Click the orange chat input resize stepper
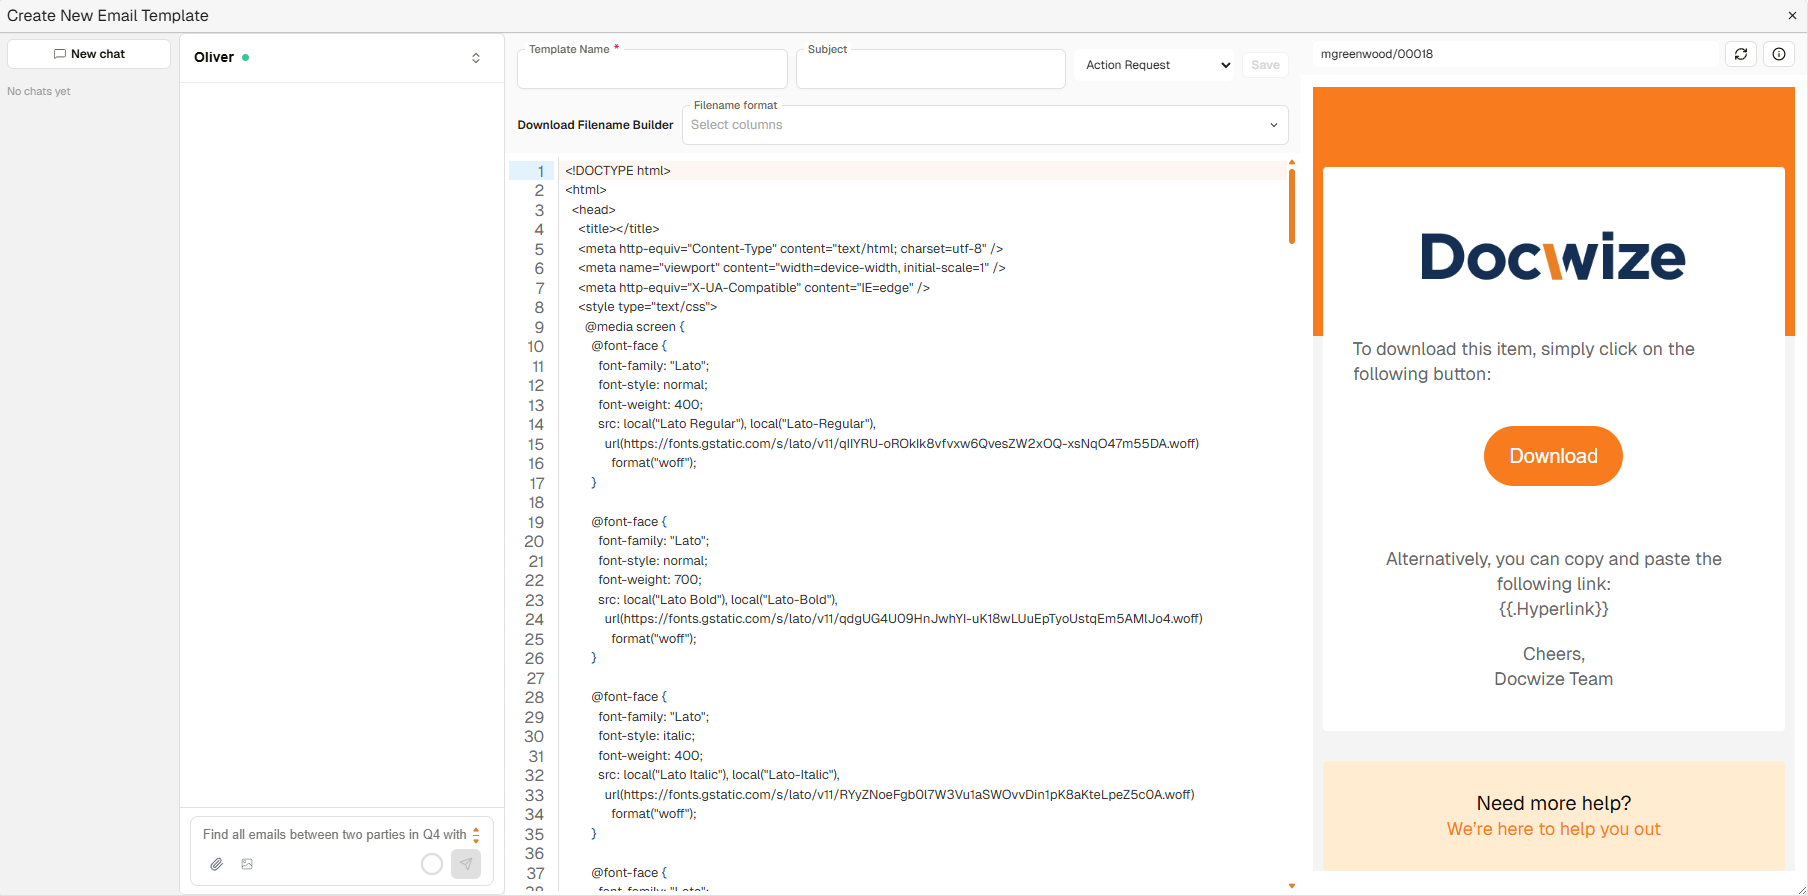Viewport: 1808px width, 896px height. (x=476, y=835)
